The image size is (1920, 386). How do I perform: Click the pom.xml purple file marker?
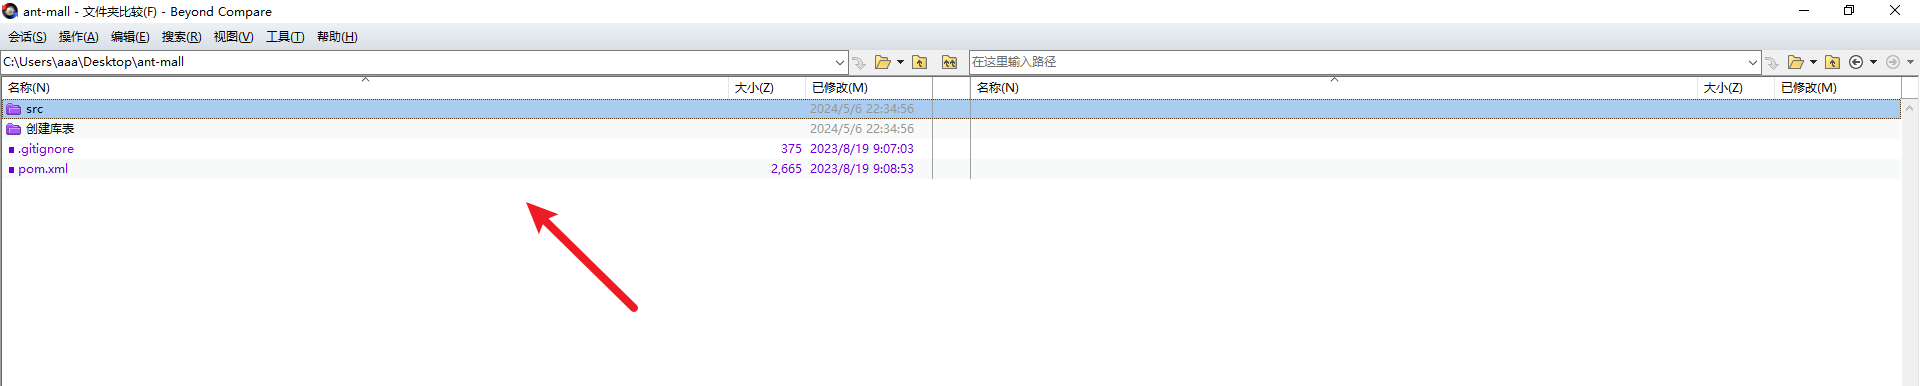11,170
